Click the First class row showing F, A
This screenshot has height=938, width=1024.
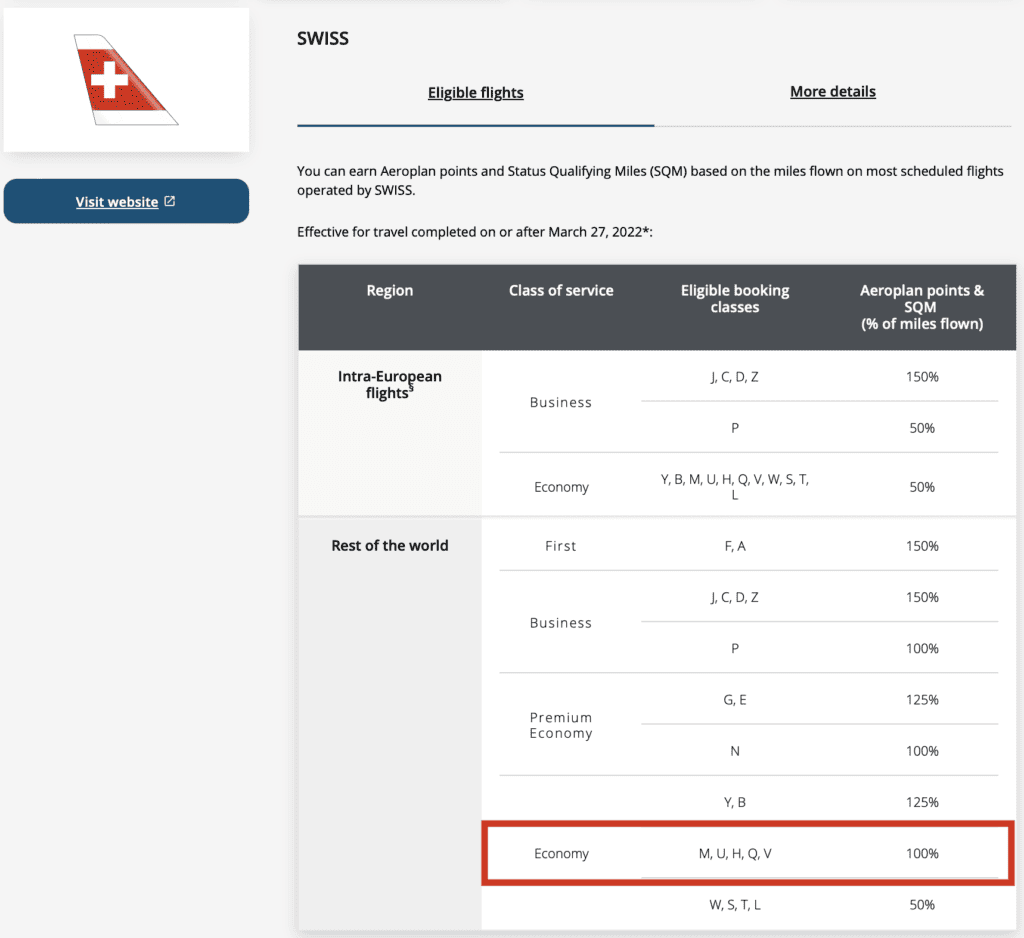click(734, 545)
